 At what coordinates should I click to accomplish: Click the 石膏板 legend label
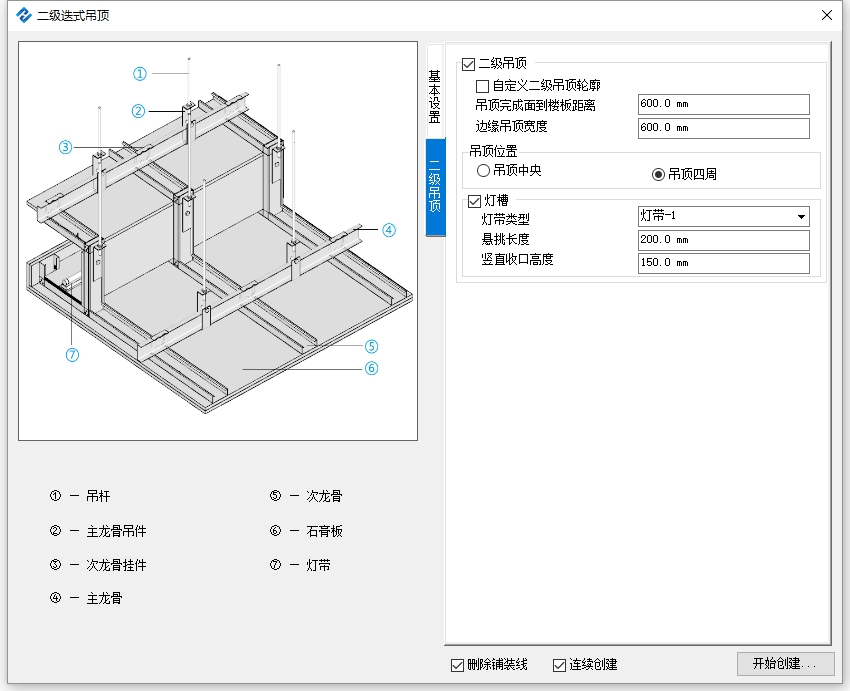324,531
